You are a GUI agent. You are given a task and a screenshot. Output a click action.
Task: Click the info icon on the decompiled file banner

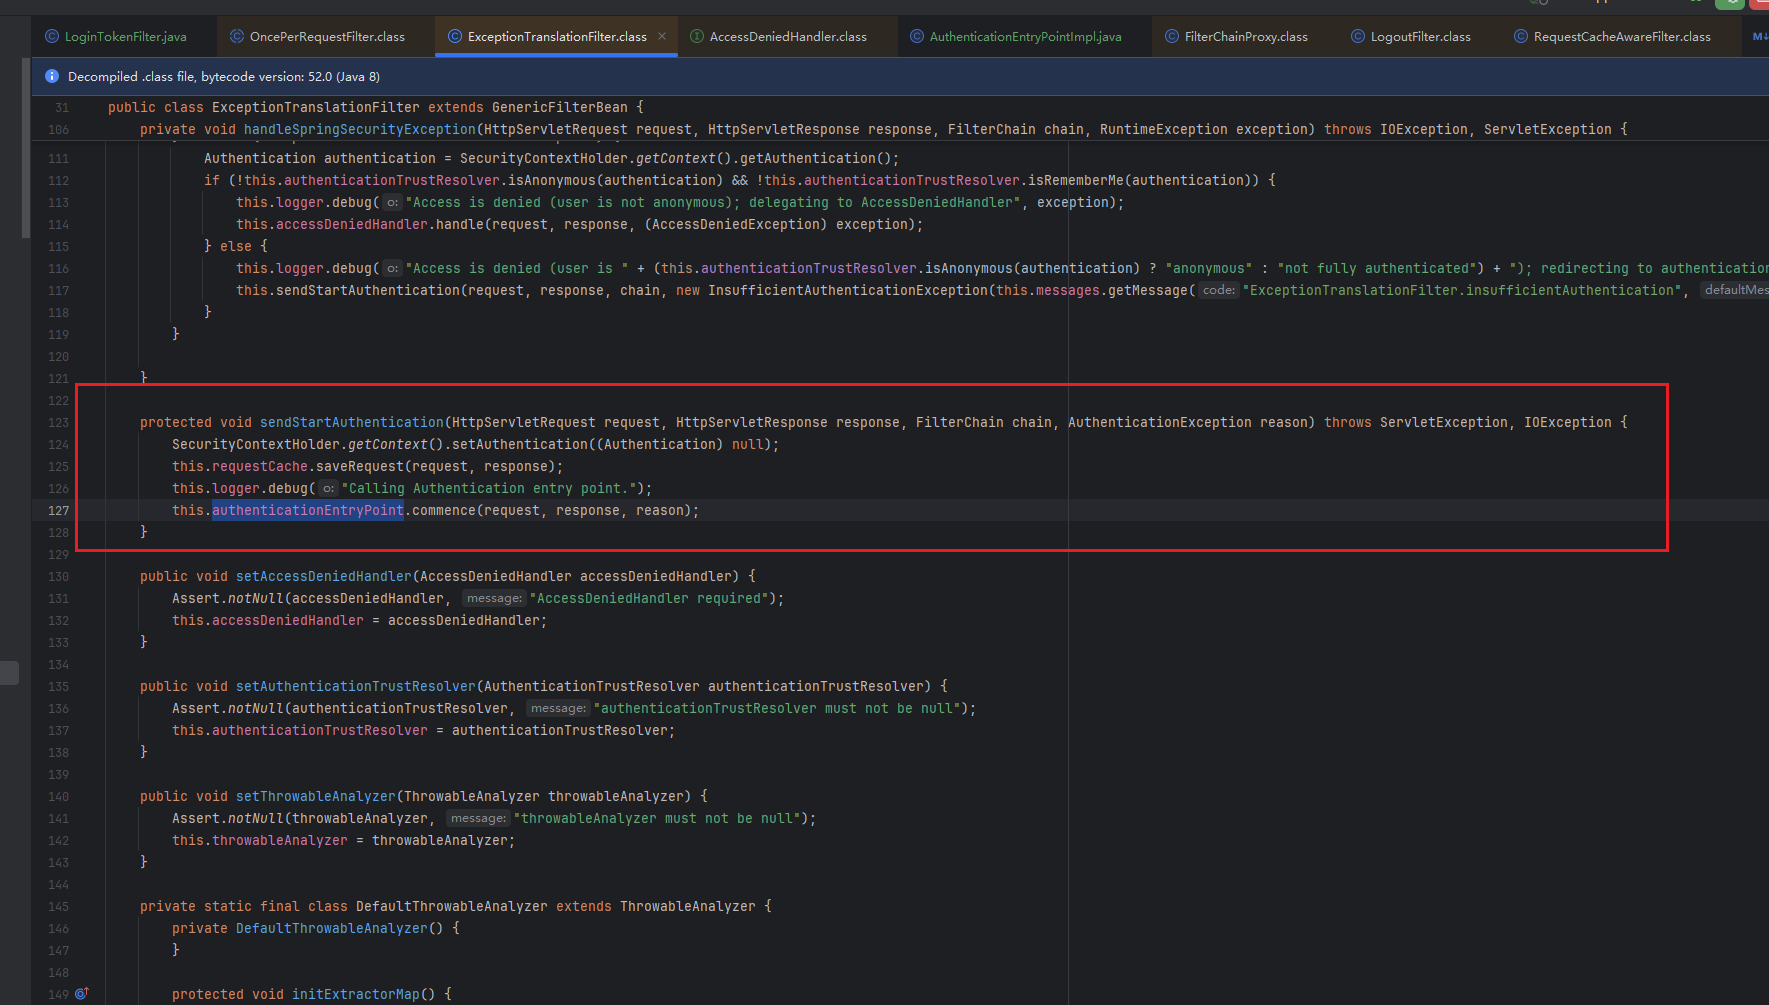[51, 76]
